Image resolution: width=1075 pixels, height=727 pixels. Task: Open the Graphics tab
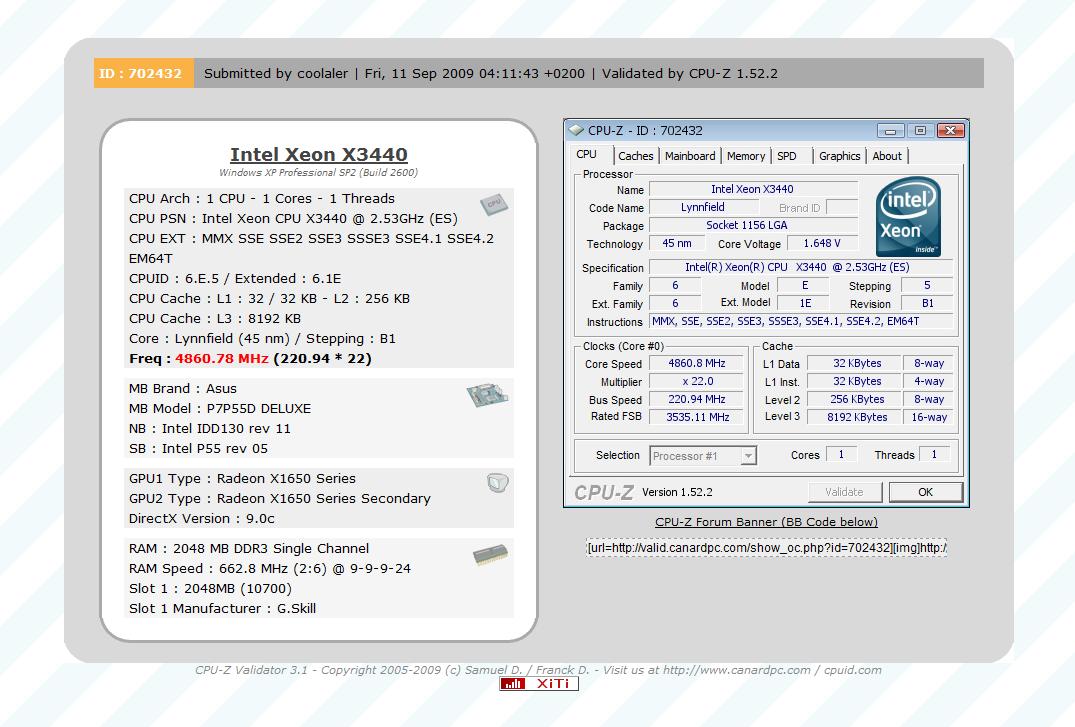(x=839, y=156)
